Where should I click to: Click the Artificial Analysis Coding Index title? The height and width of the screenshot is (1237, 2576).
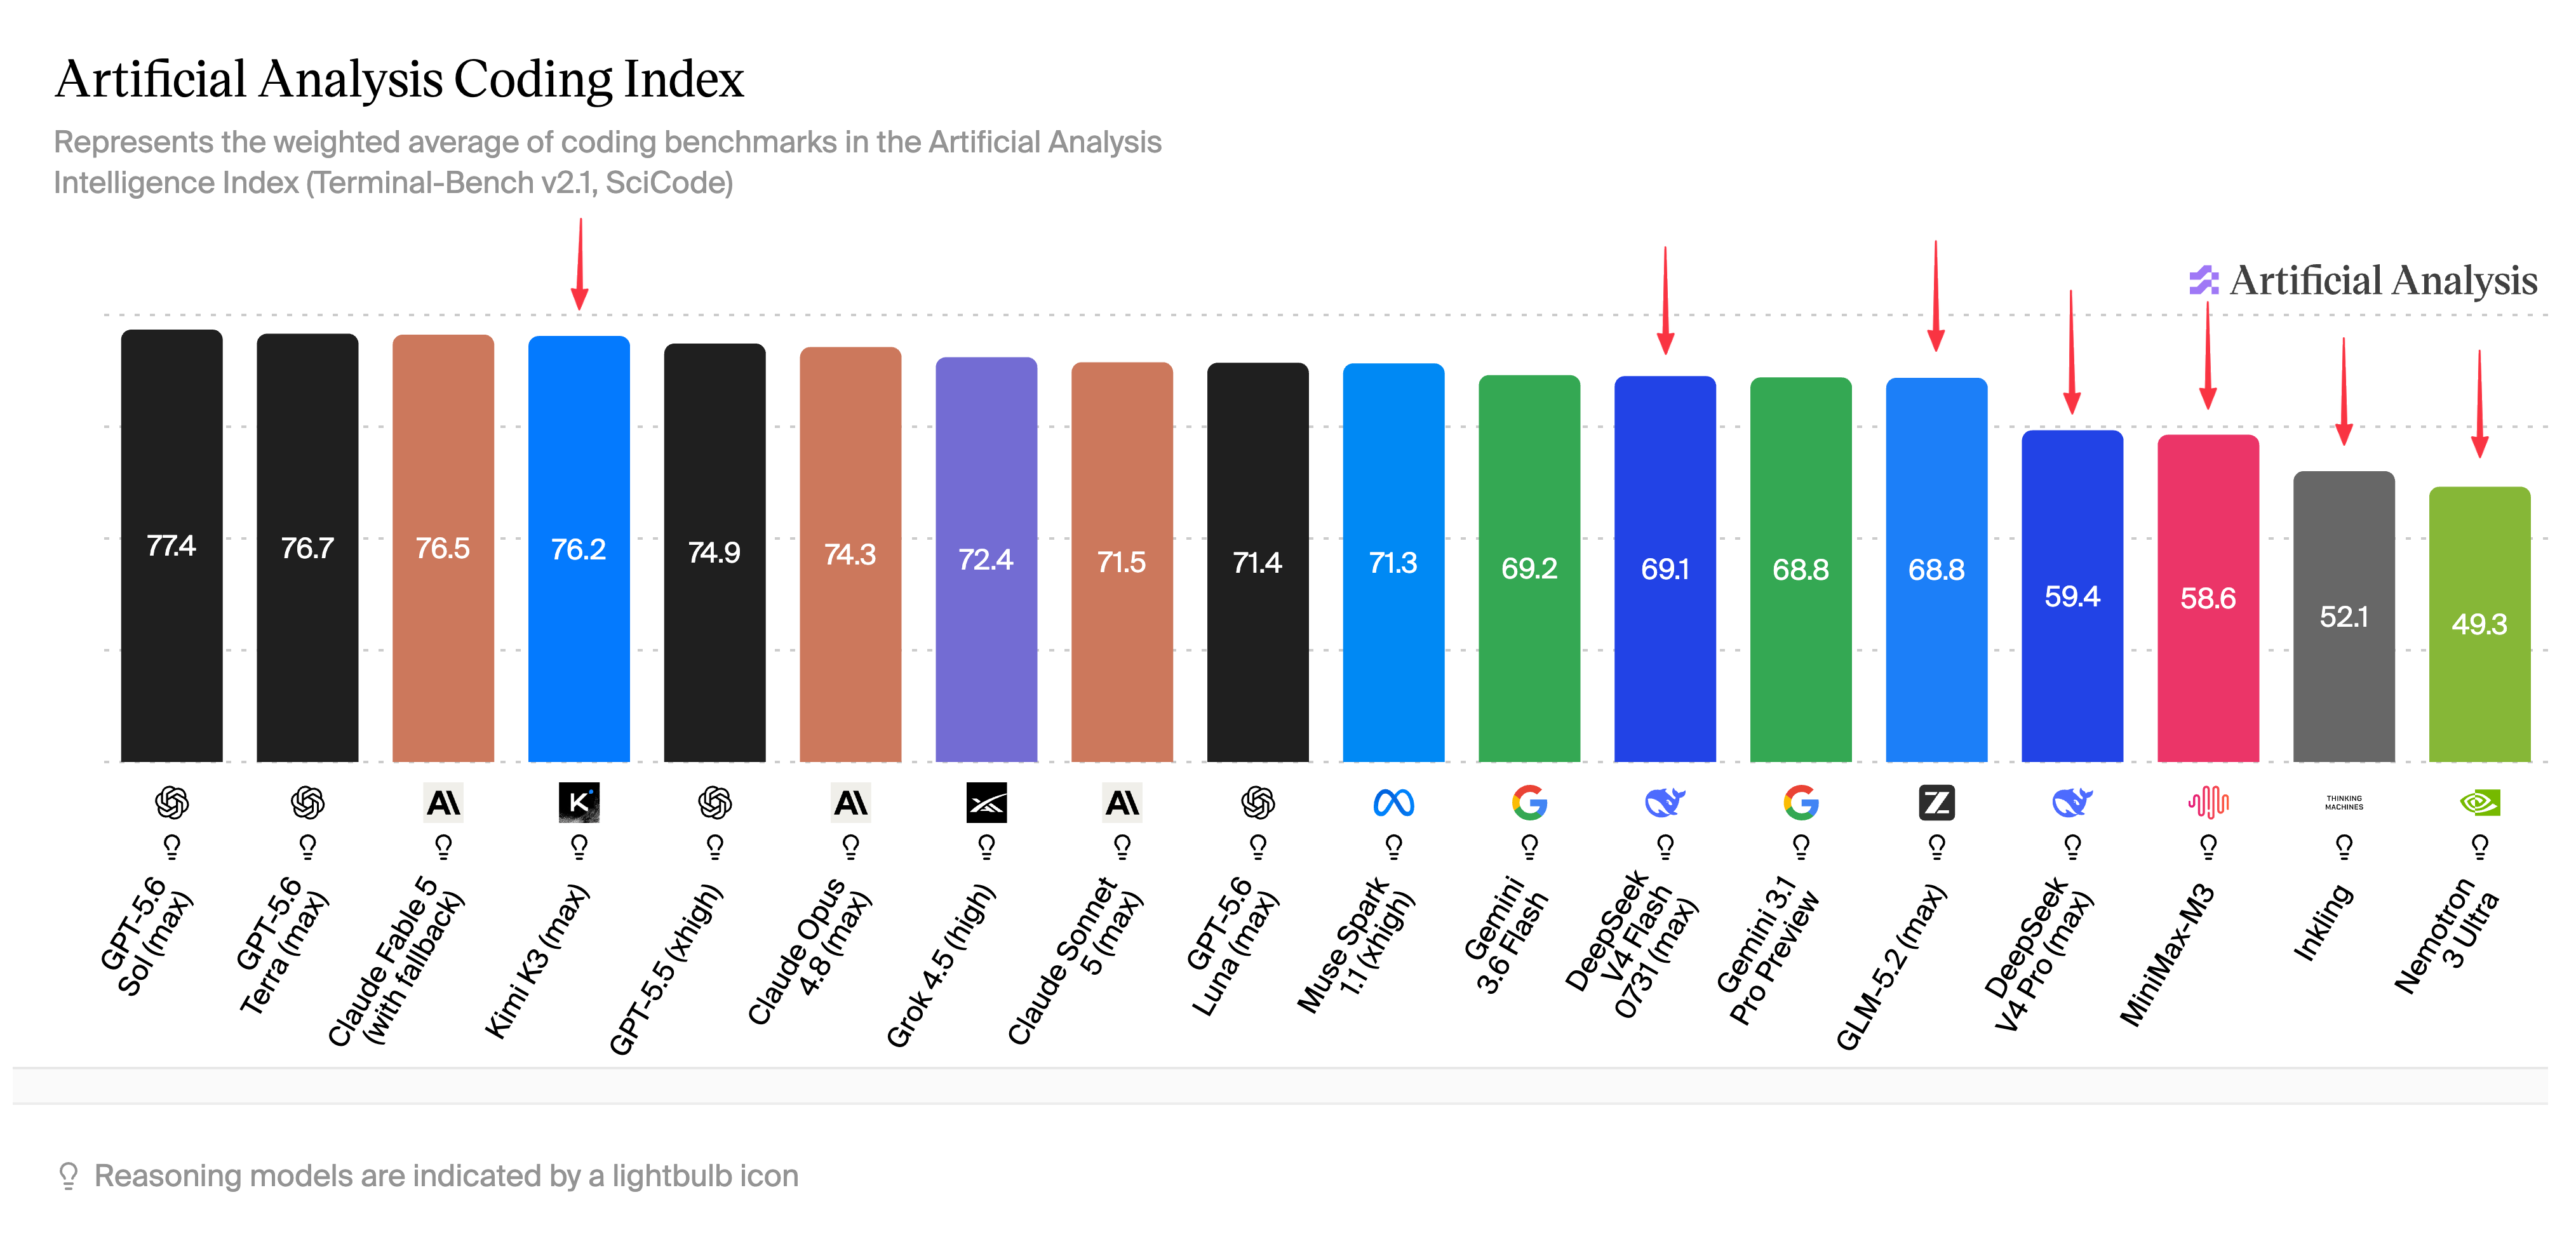[x=399, y=79]
